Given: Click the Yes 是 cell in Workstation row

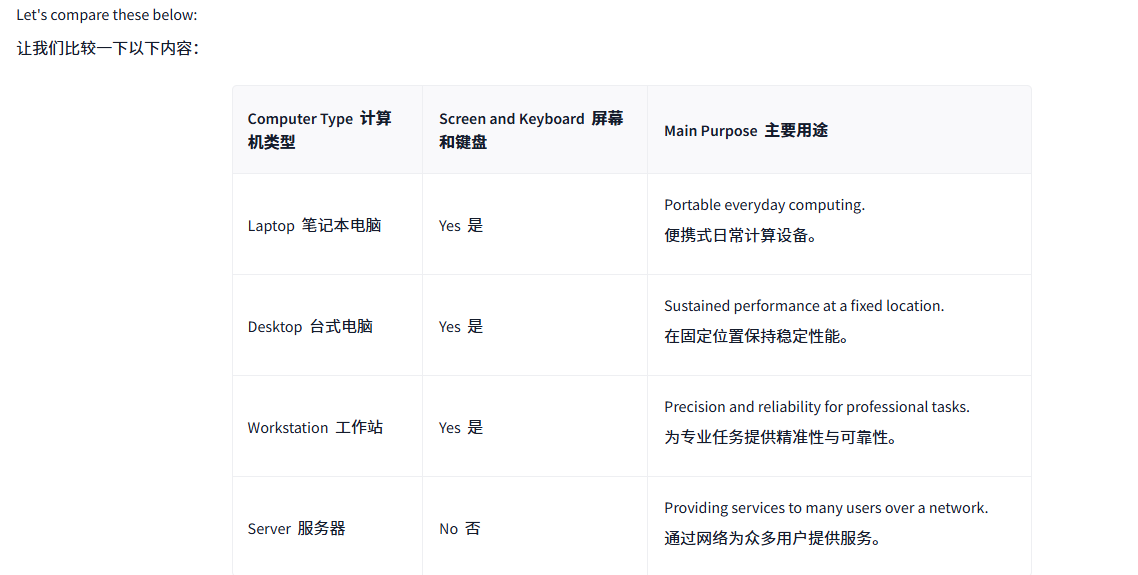Looking at the screenshot, I should (x=535, y=426).
